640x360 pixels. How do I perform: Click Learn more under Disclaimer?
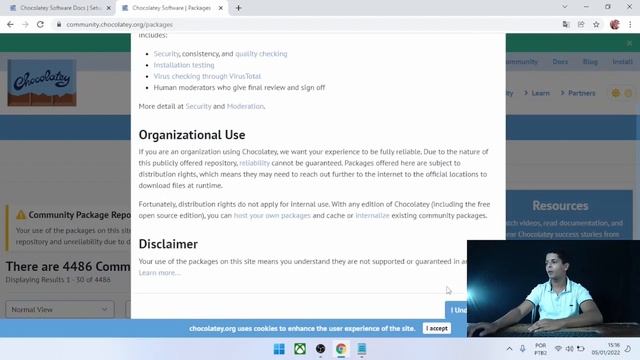pyautogui.click(x=159, y=273)
